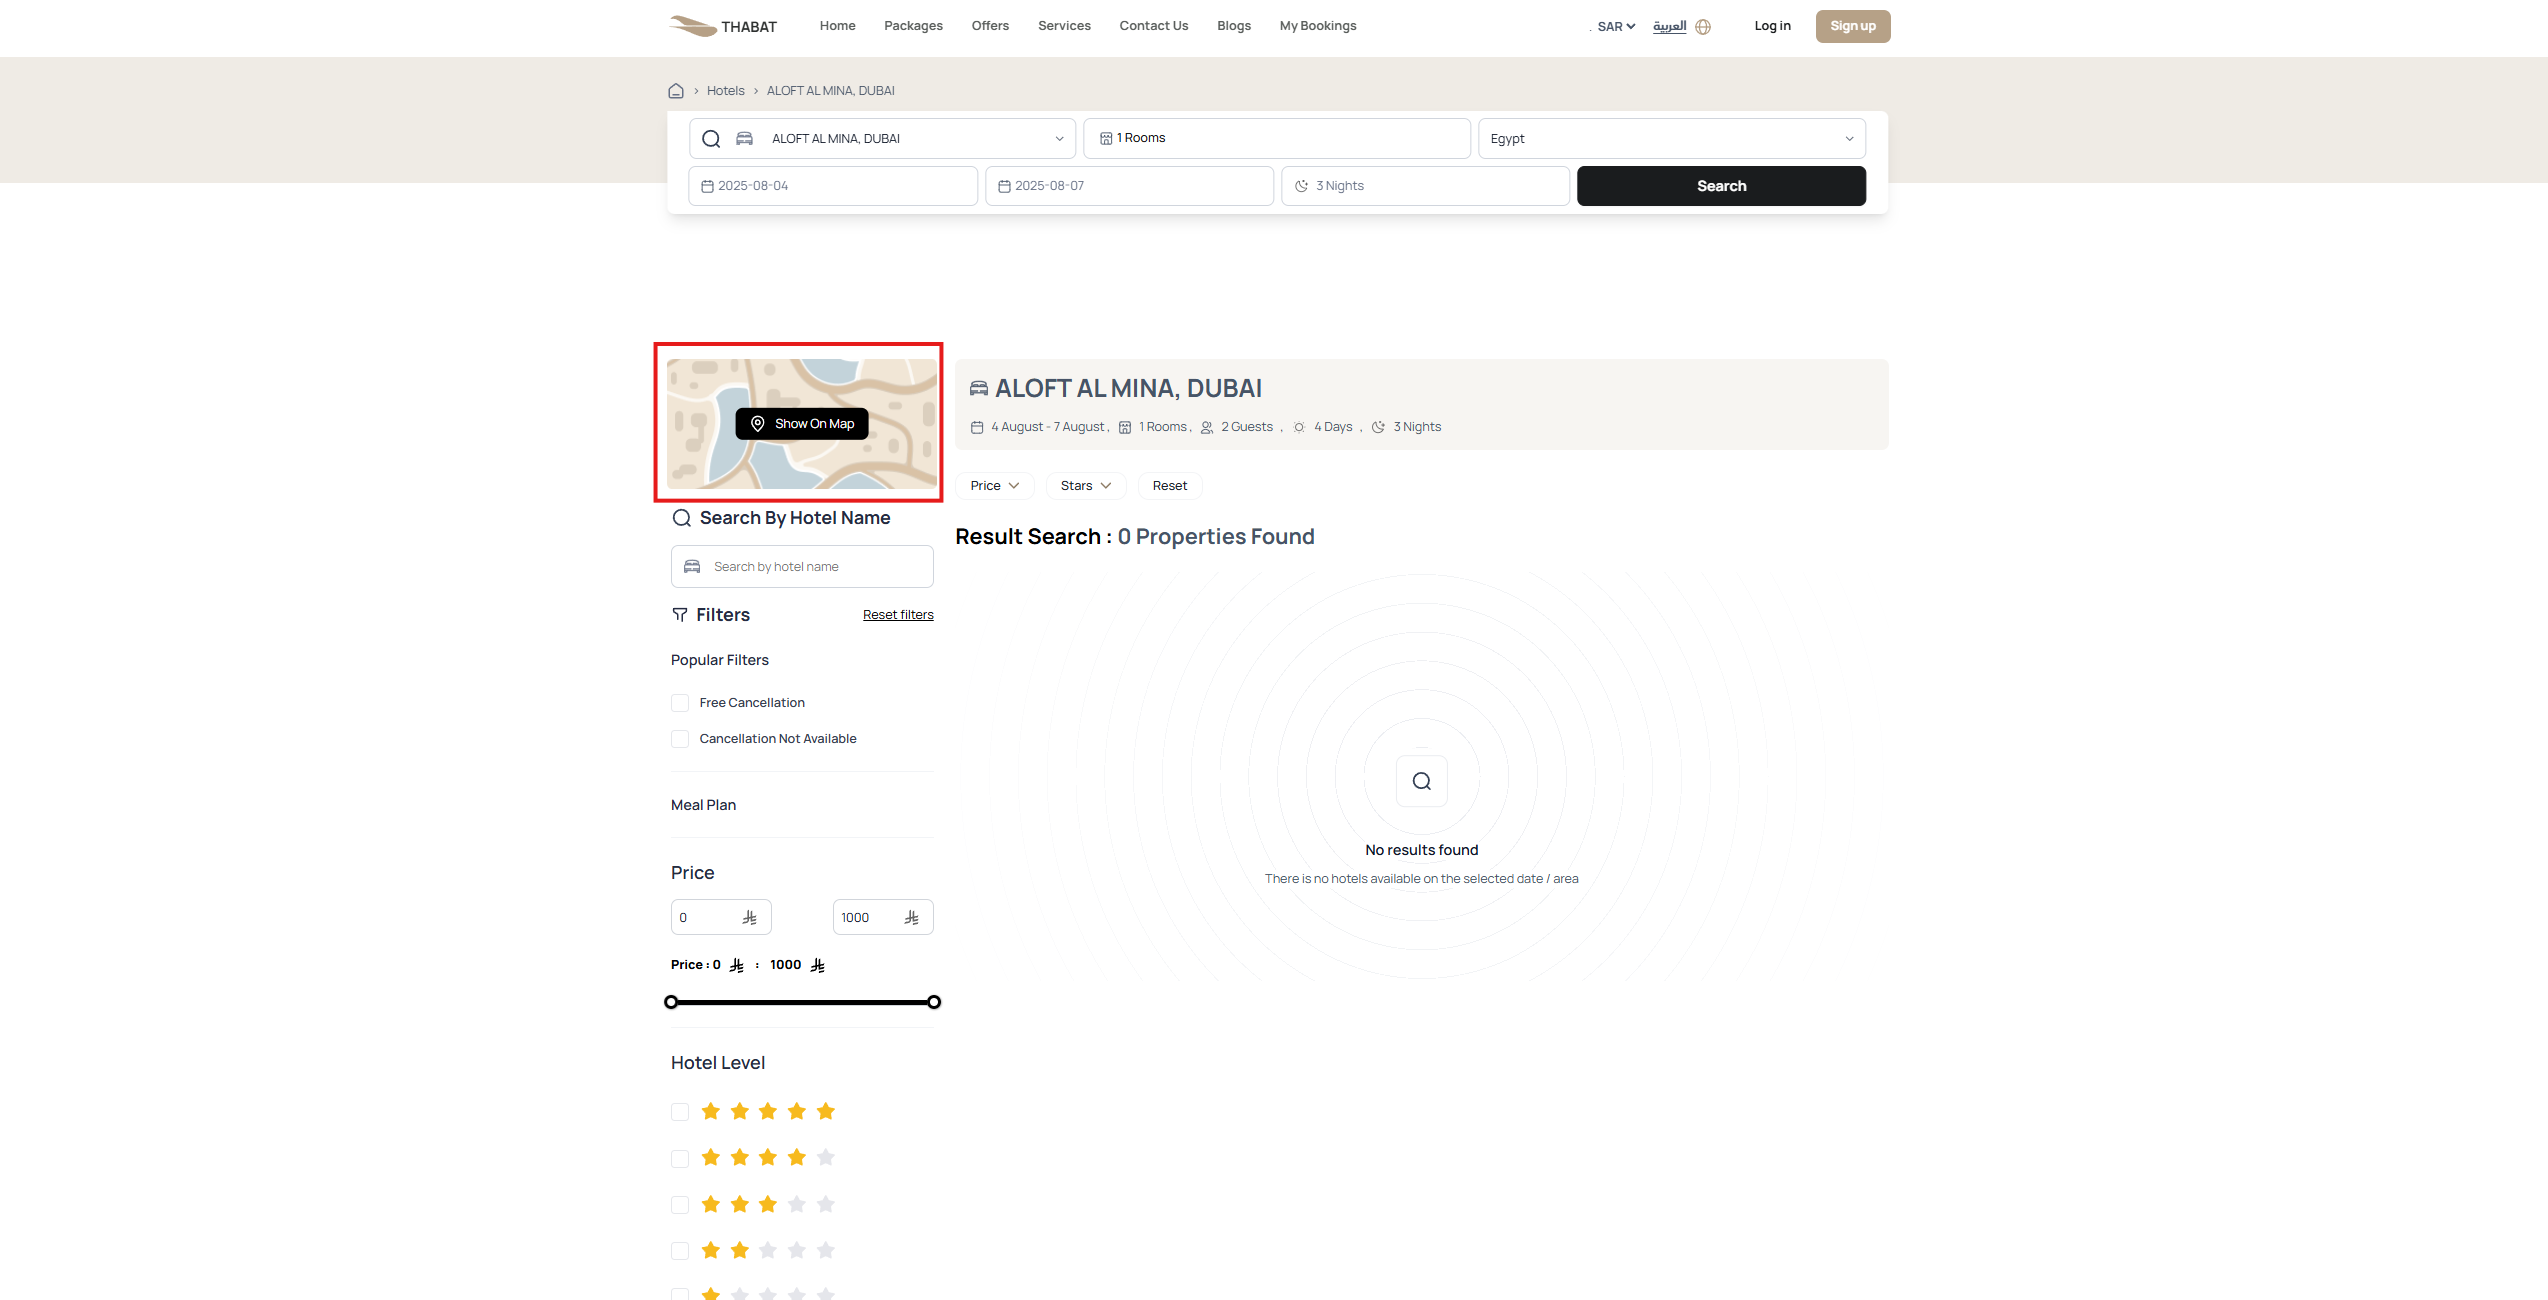Click the Filters funnel icon
This screenshot has height=1300, width=2548.
pos(680,615)
